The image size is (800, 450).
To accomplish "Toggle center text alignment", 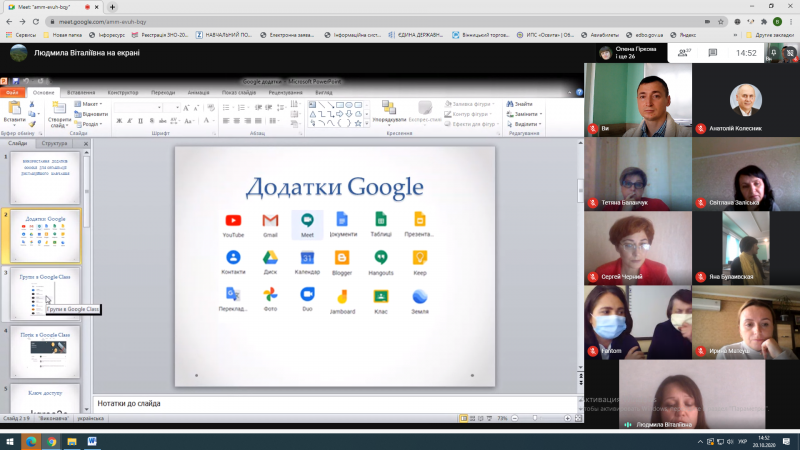I will click(x=237, y=121).
